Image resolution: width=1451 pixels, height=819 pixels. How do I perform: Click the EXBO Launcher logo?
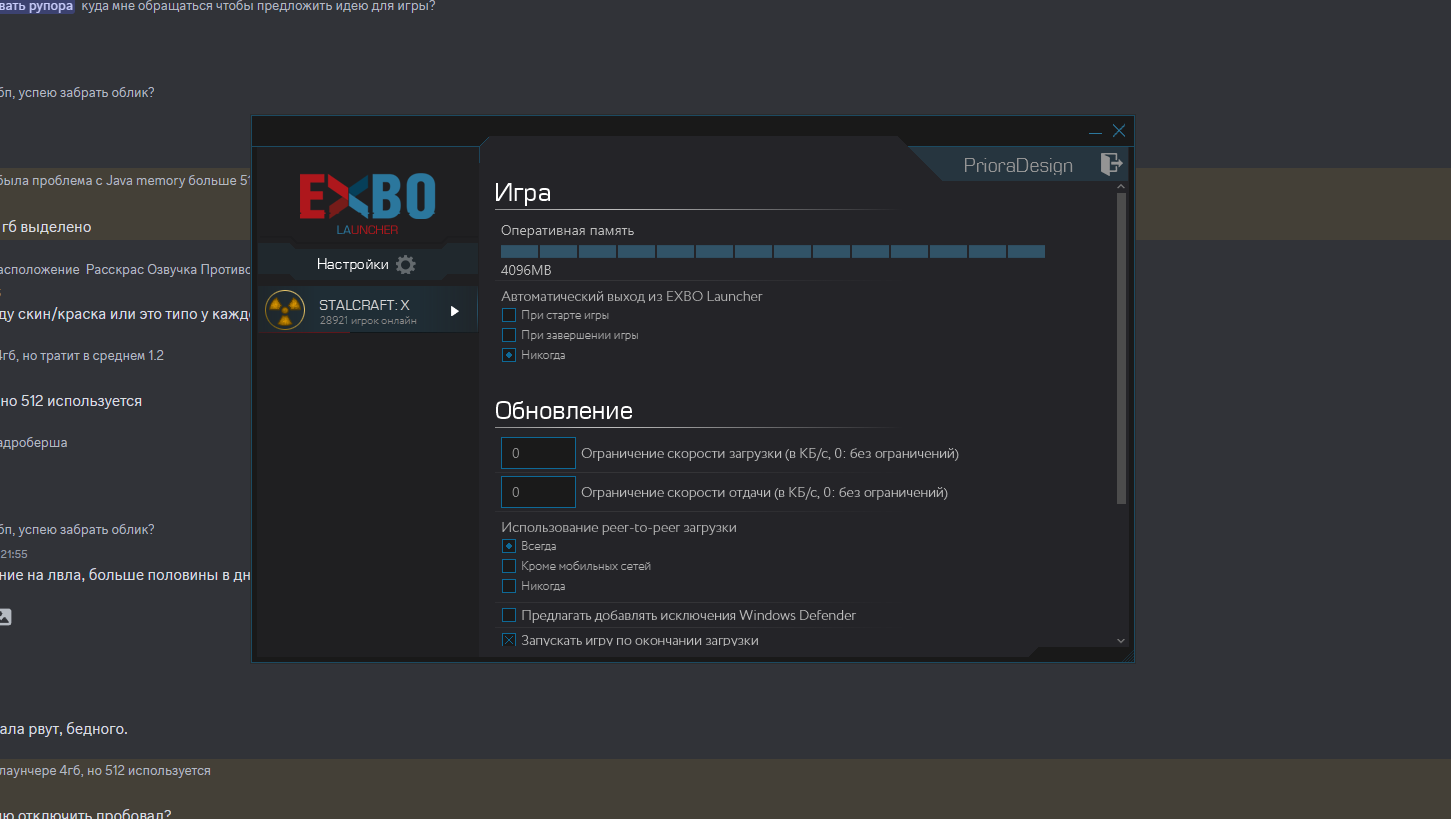click(367, 204)
